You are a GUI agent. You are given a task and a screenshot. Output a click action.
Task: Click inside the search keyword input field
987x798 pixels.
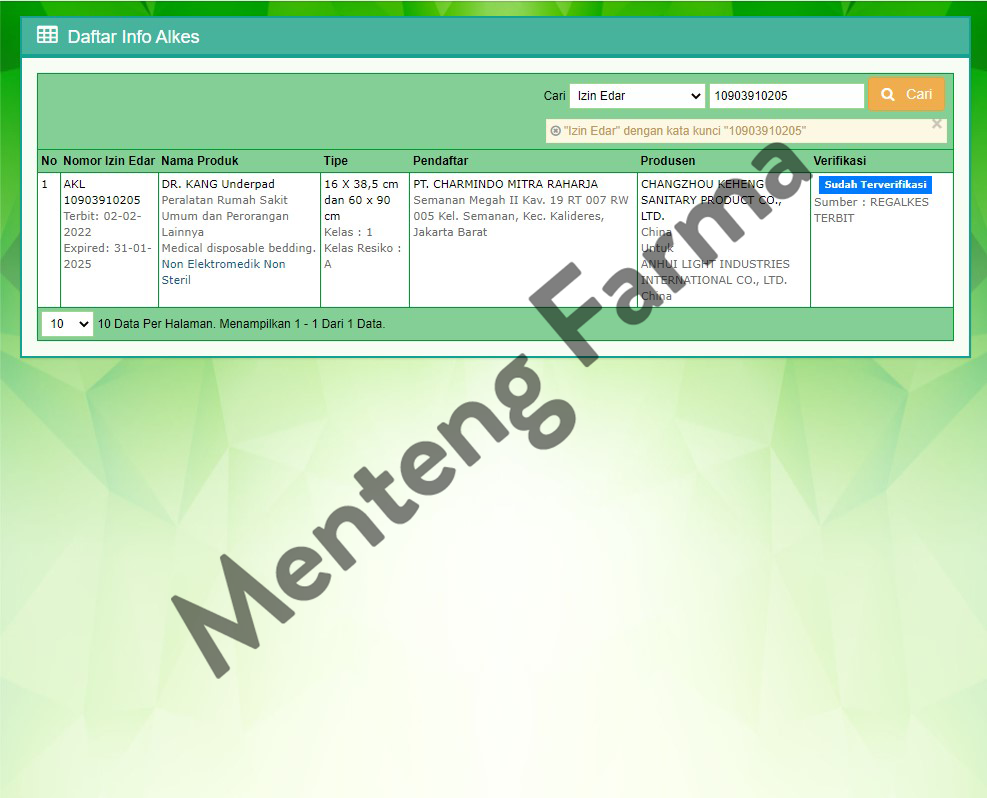(787, 95)
